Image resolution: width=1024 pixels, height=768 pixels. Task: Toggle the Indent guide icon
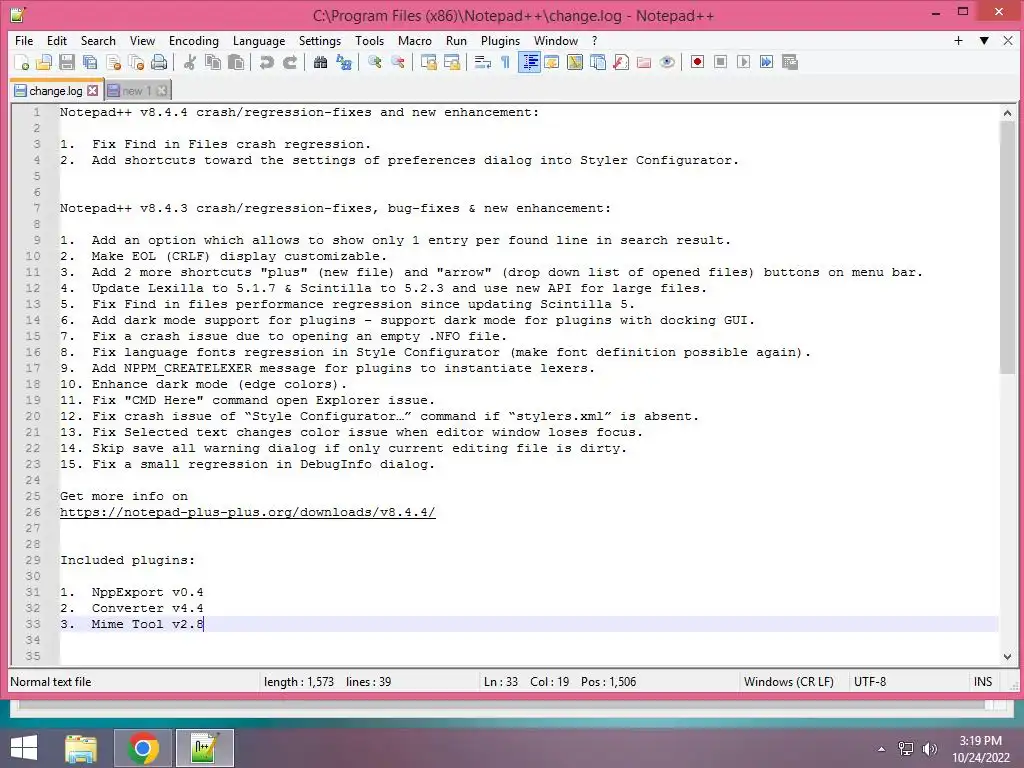pyautogui.click(x=529, y=62)
